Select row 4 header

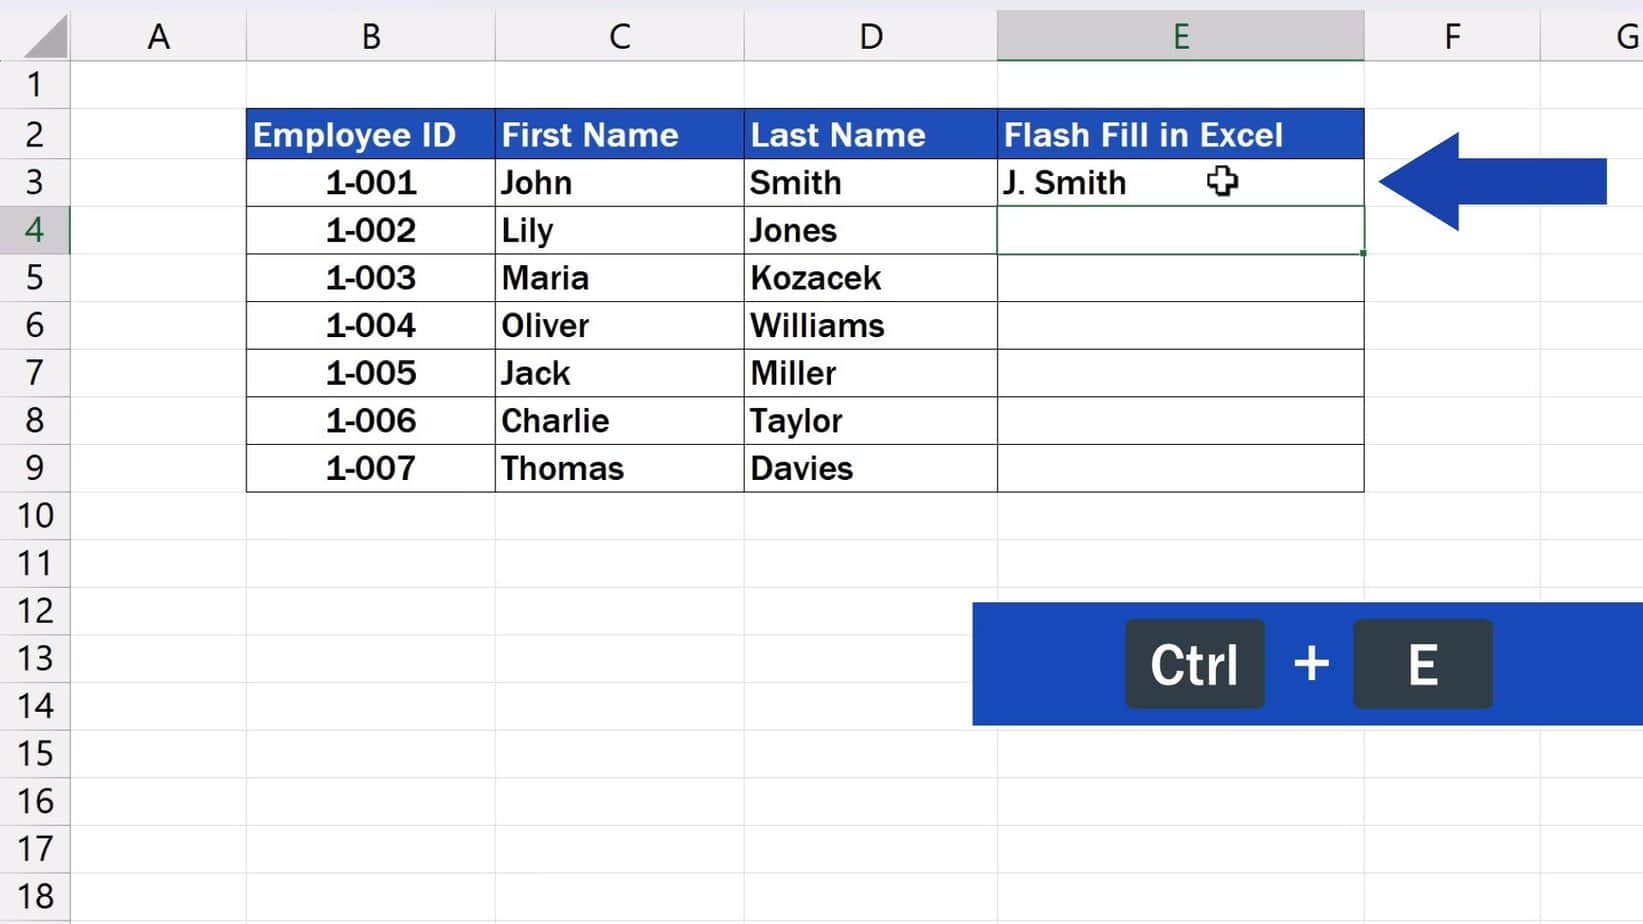tap(34, 230)
